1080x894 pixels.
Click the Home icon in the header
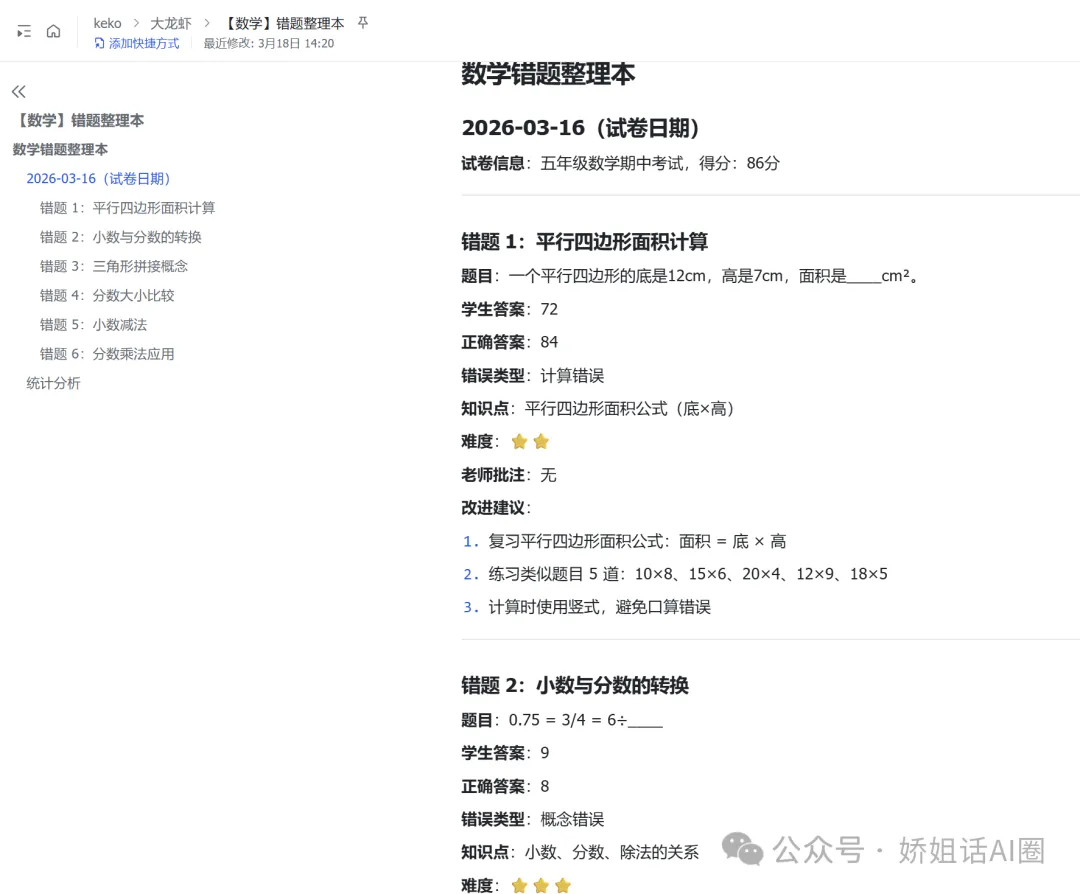pyautogui.click(x=55, y=31)
